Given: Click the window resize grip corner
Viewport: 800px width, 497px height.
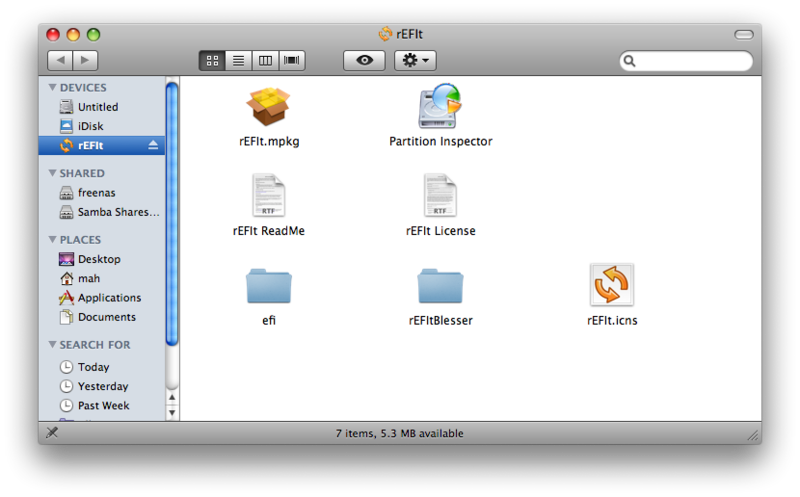Looking at the screenshot, I should coord(753,435).
